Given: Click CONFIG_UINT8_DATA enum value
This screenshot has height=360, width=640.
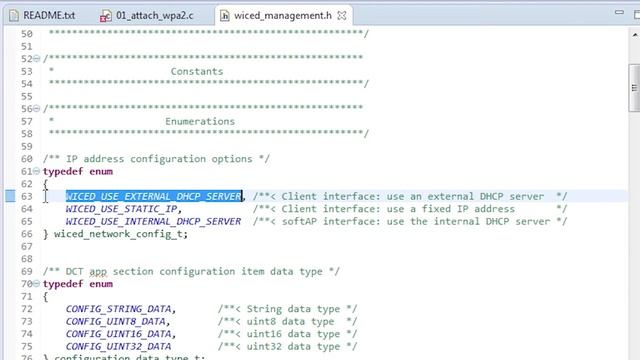Looking at the screenshot, I should (x=116, y=322).
